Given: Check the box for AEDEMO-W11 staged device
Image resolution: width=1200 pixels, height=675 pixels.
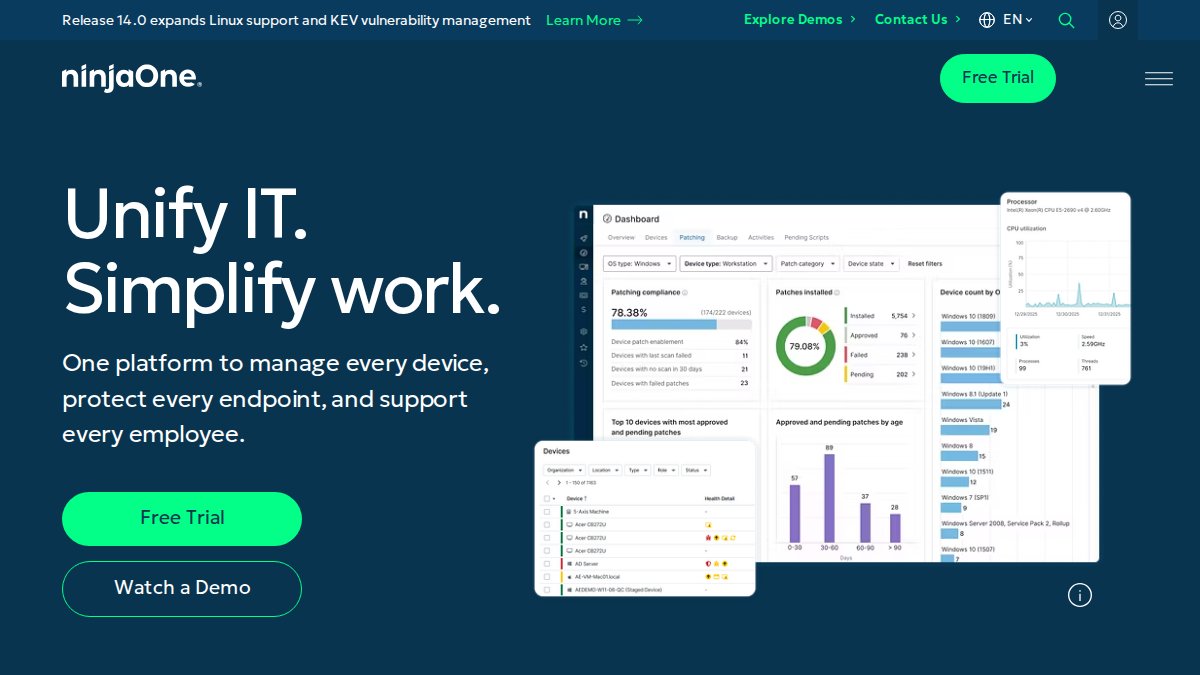Looking at the screenshot, I should (x=547, y=590).
